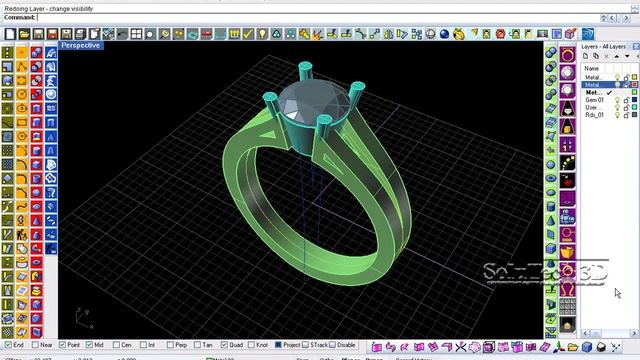Screen dimensions: 640x360
Task: Enable the Tan osnap checkbox
Action: pos(197,345)
